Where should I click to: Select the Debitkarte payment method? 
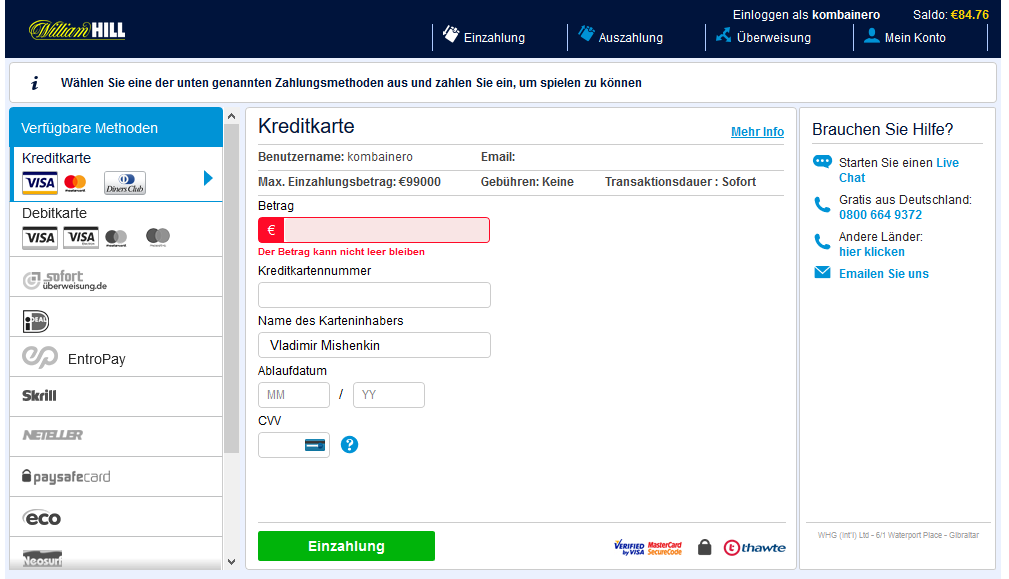click(116, 229)
